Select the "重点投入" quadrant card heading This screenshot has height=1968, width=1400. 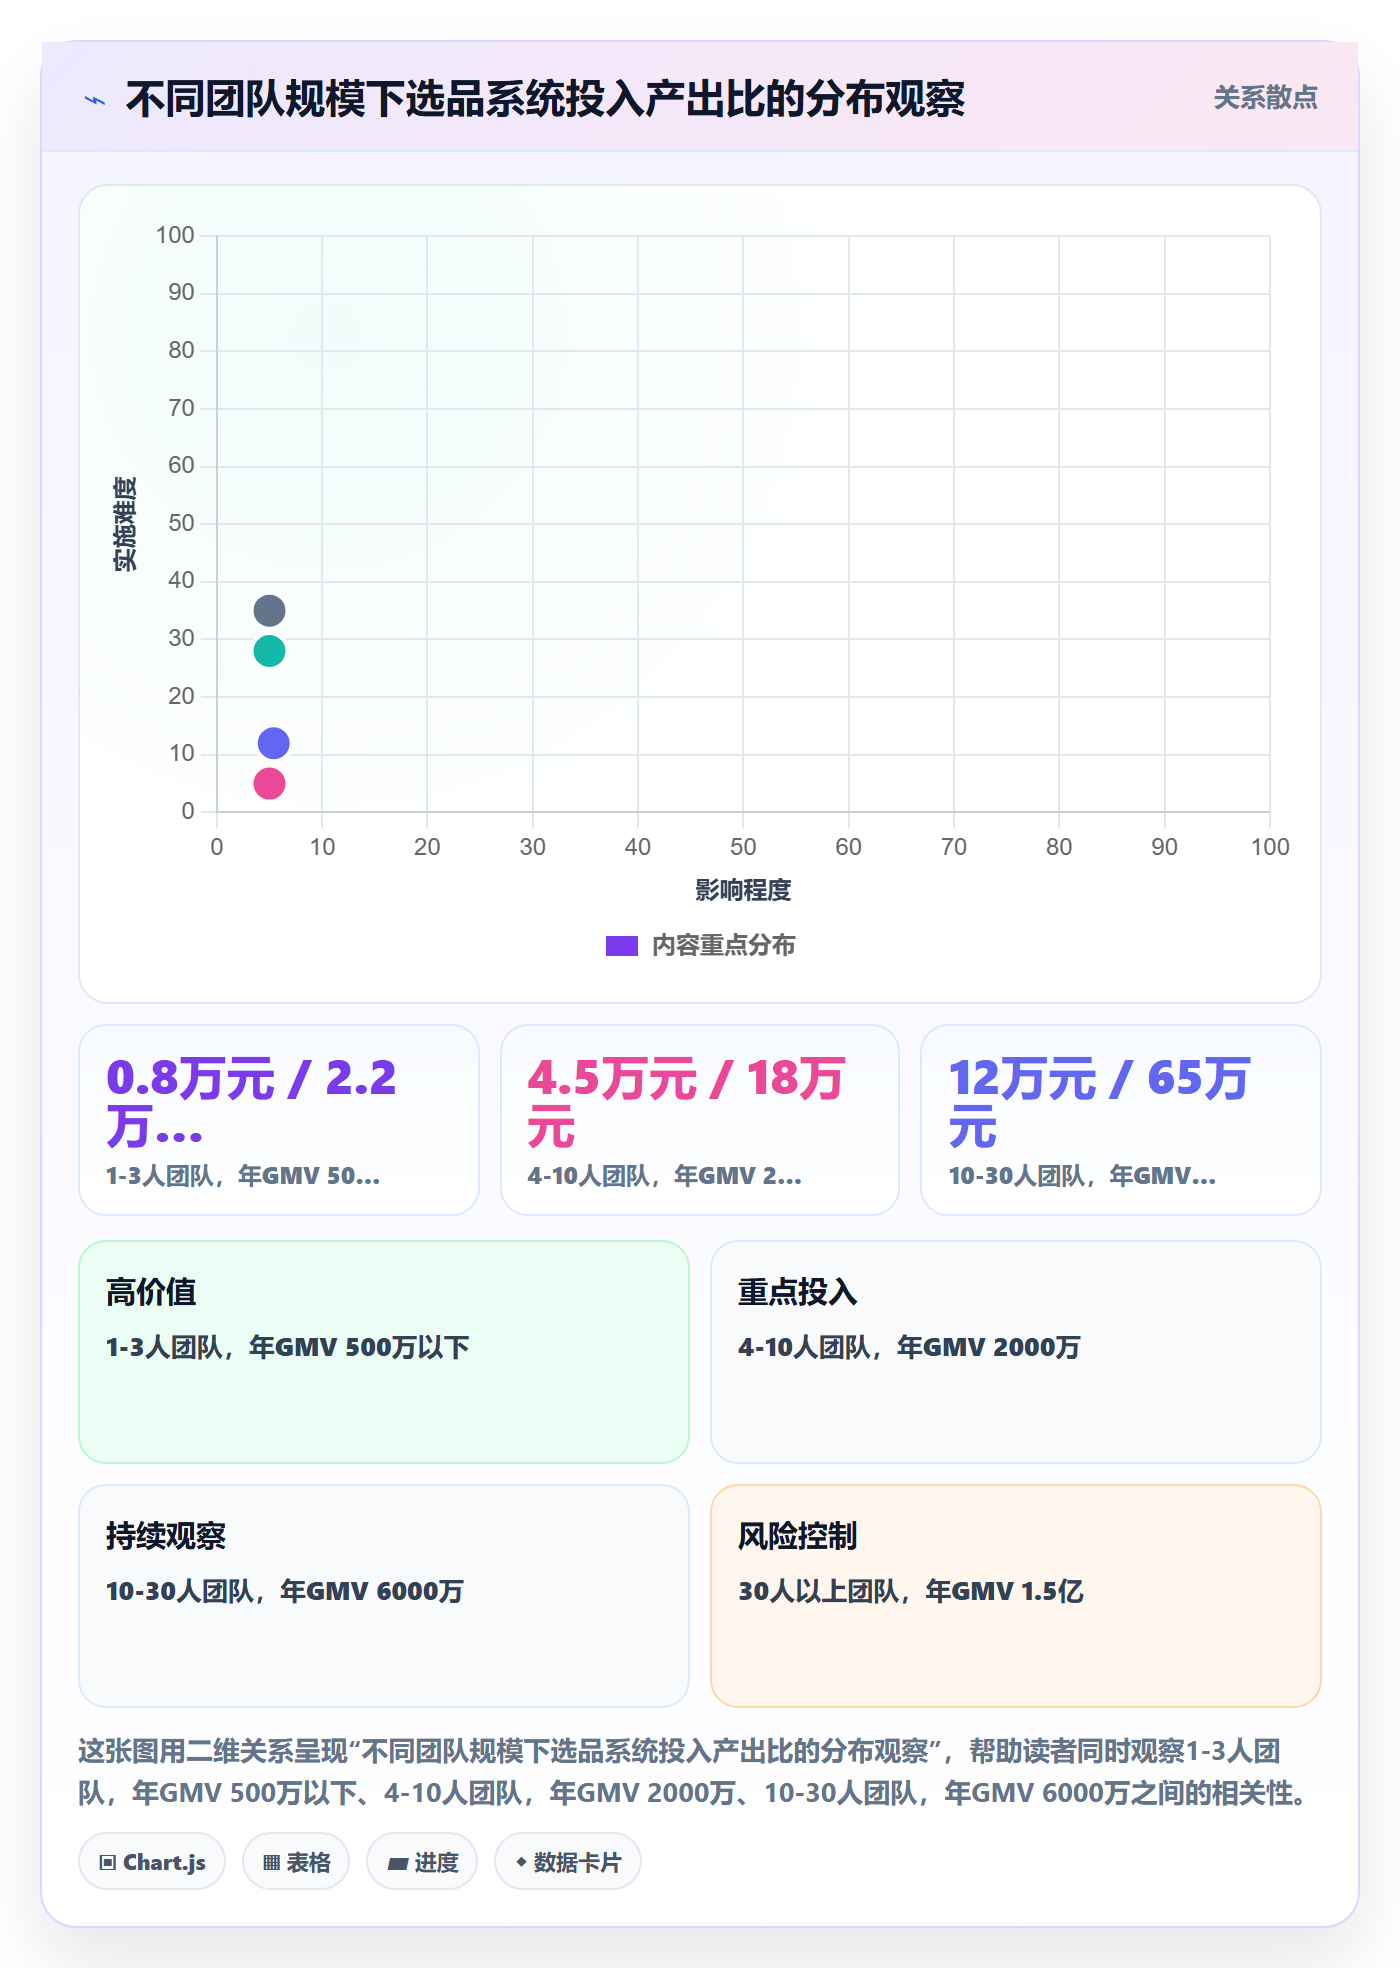[798, 1292]
